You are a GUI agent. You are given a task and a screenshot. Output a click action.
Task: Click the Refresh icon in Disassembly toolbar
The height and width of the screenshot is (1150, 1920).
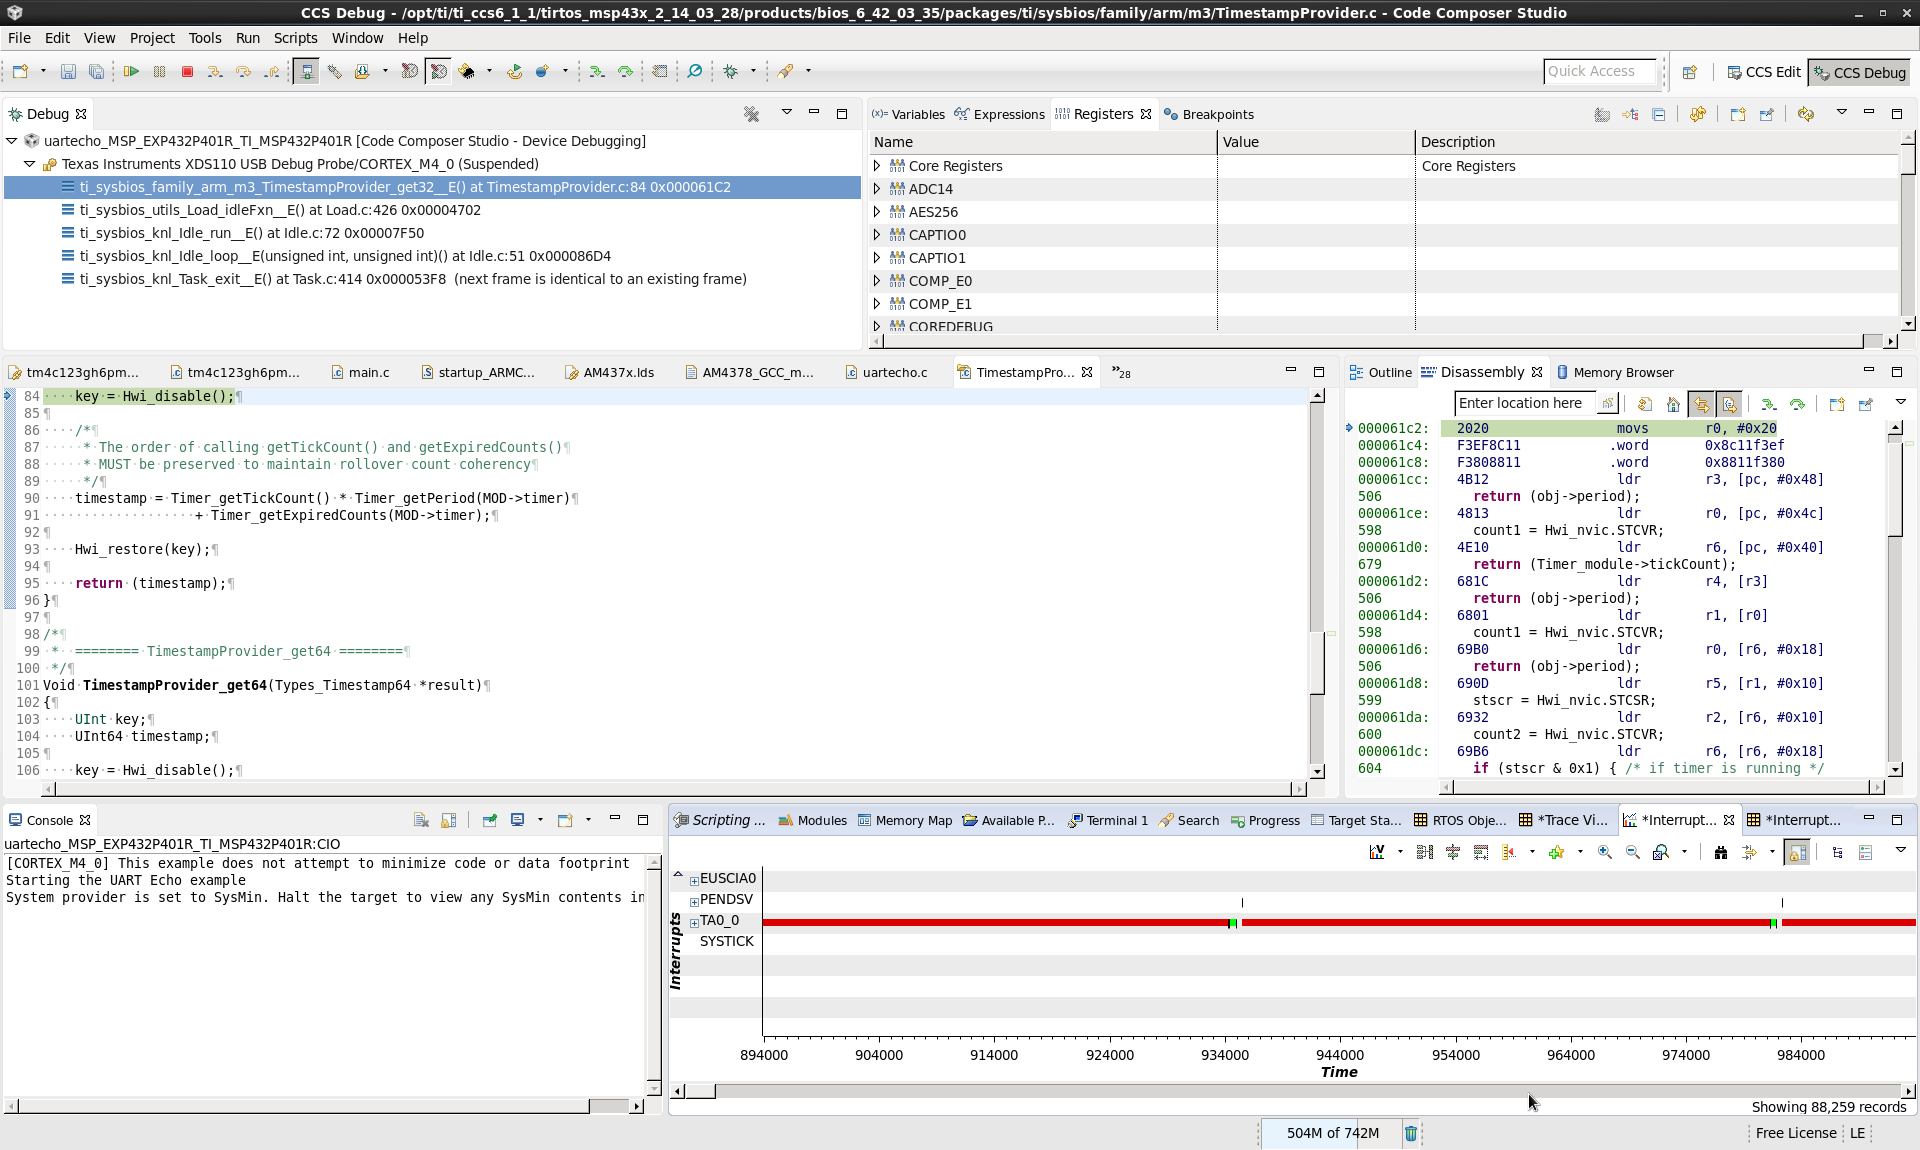(1645, 404)
